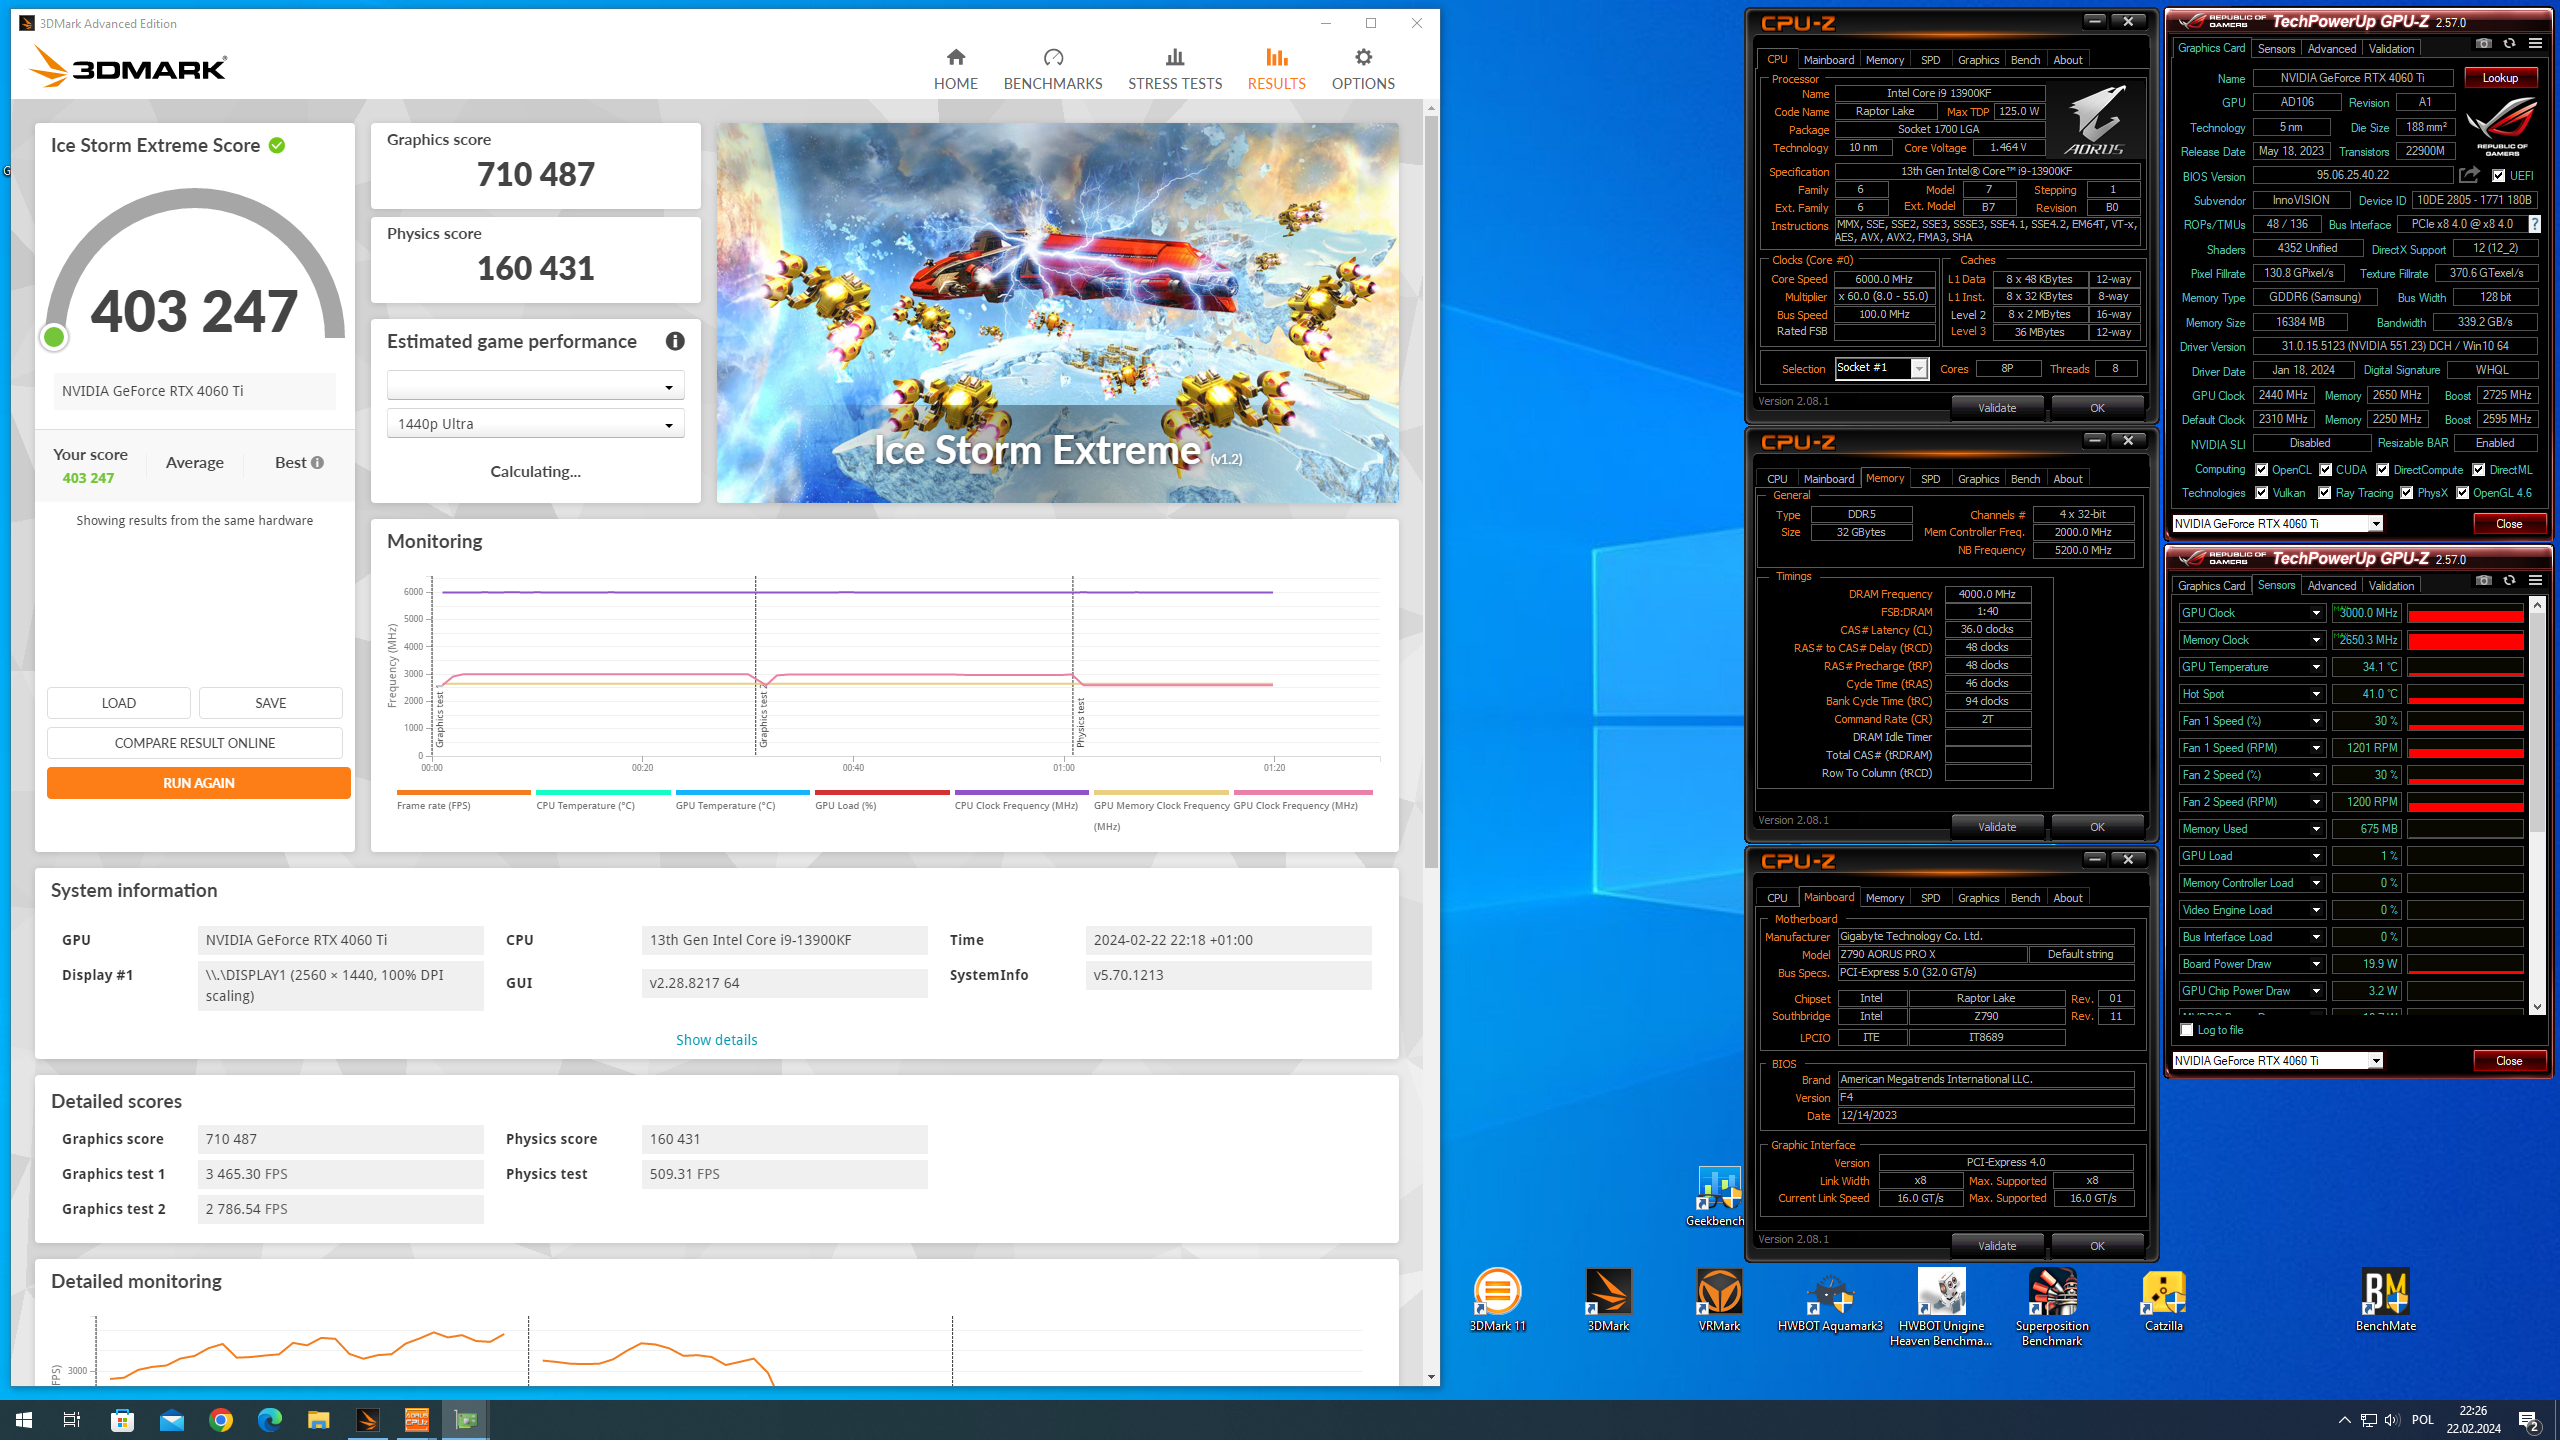Click COMPARE RESULT ONLINE button
The height and width of the screenshot is (1441, 2560).
coord(195,743)
